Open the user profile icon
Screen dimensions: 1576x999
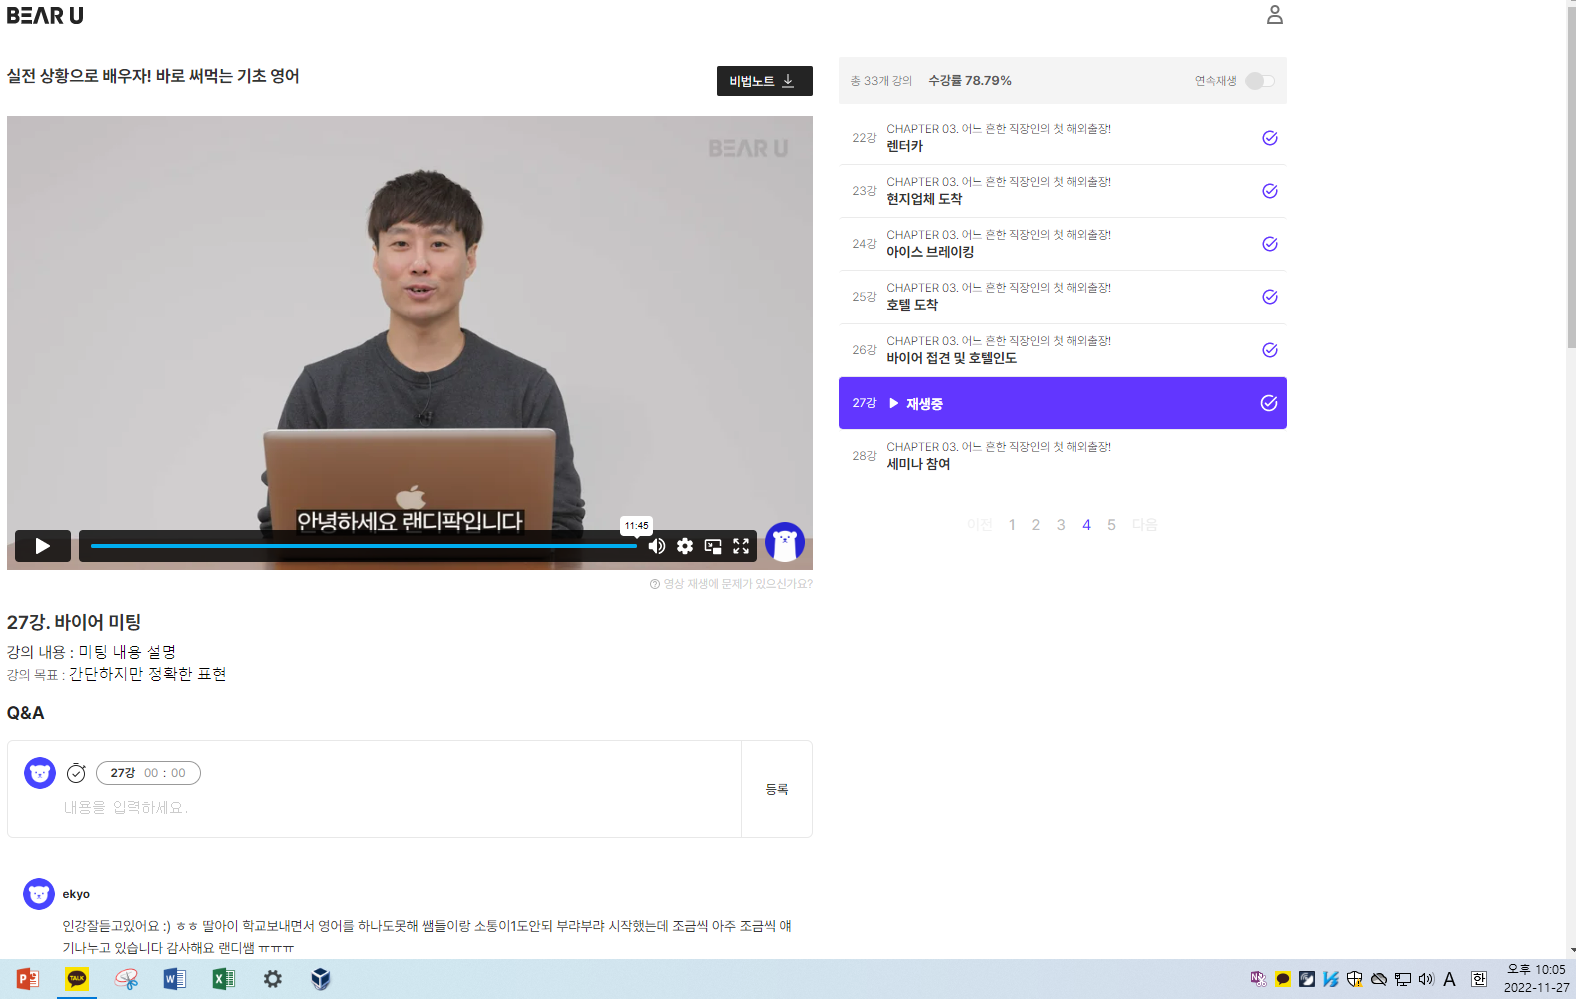tap(1274, 15)
